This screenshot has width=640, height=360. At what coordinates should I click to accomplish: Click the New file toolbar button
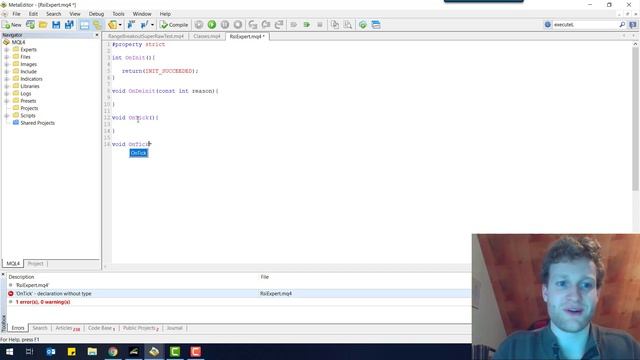12,25
